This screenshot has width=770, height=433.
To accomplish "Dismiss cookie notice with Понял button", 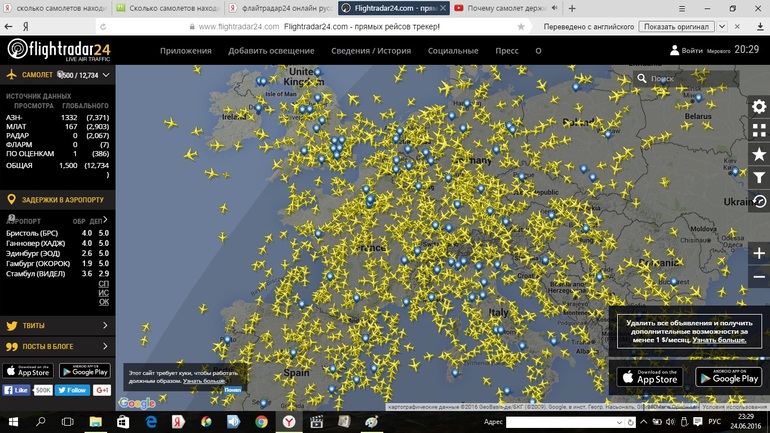I will [x=232, y=389].
